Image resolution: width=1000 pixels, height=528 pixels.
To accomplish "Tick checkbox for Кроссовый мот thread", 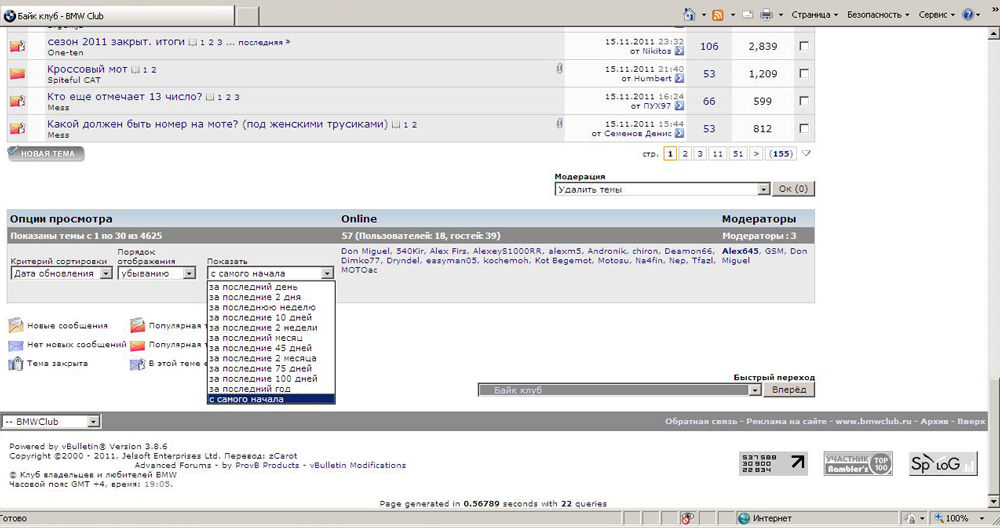I will [x=804, y=73].
